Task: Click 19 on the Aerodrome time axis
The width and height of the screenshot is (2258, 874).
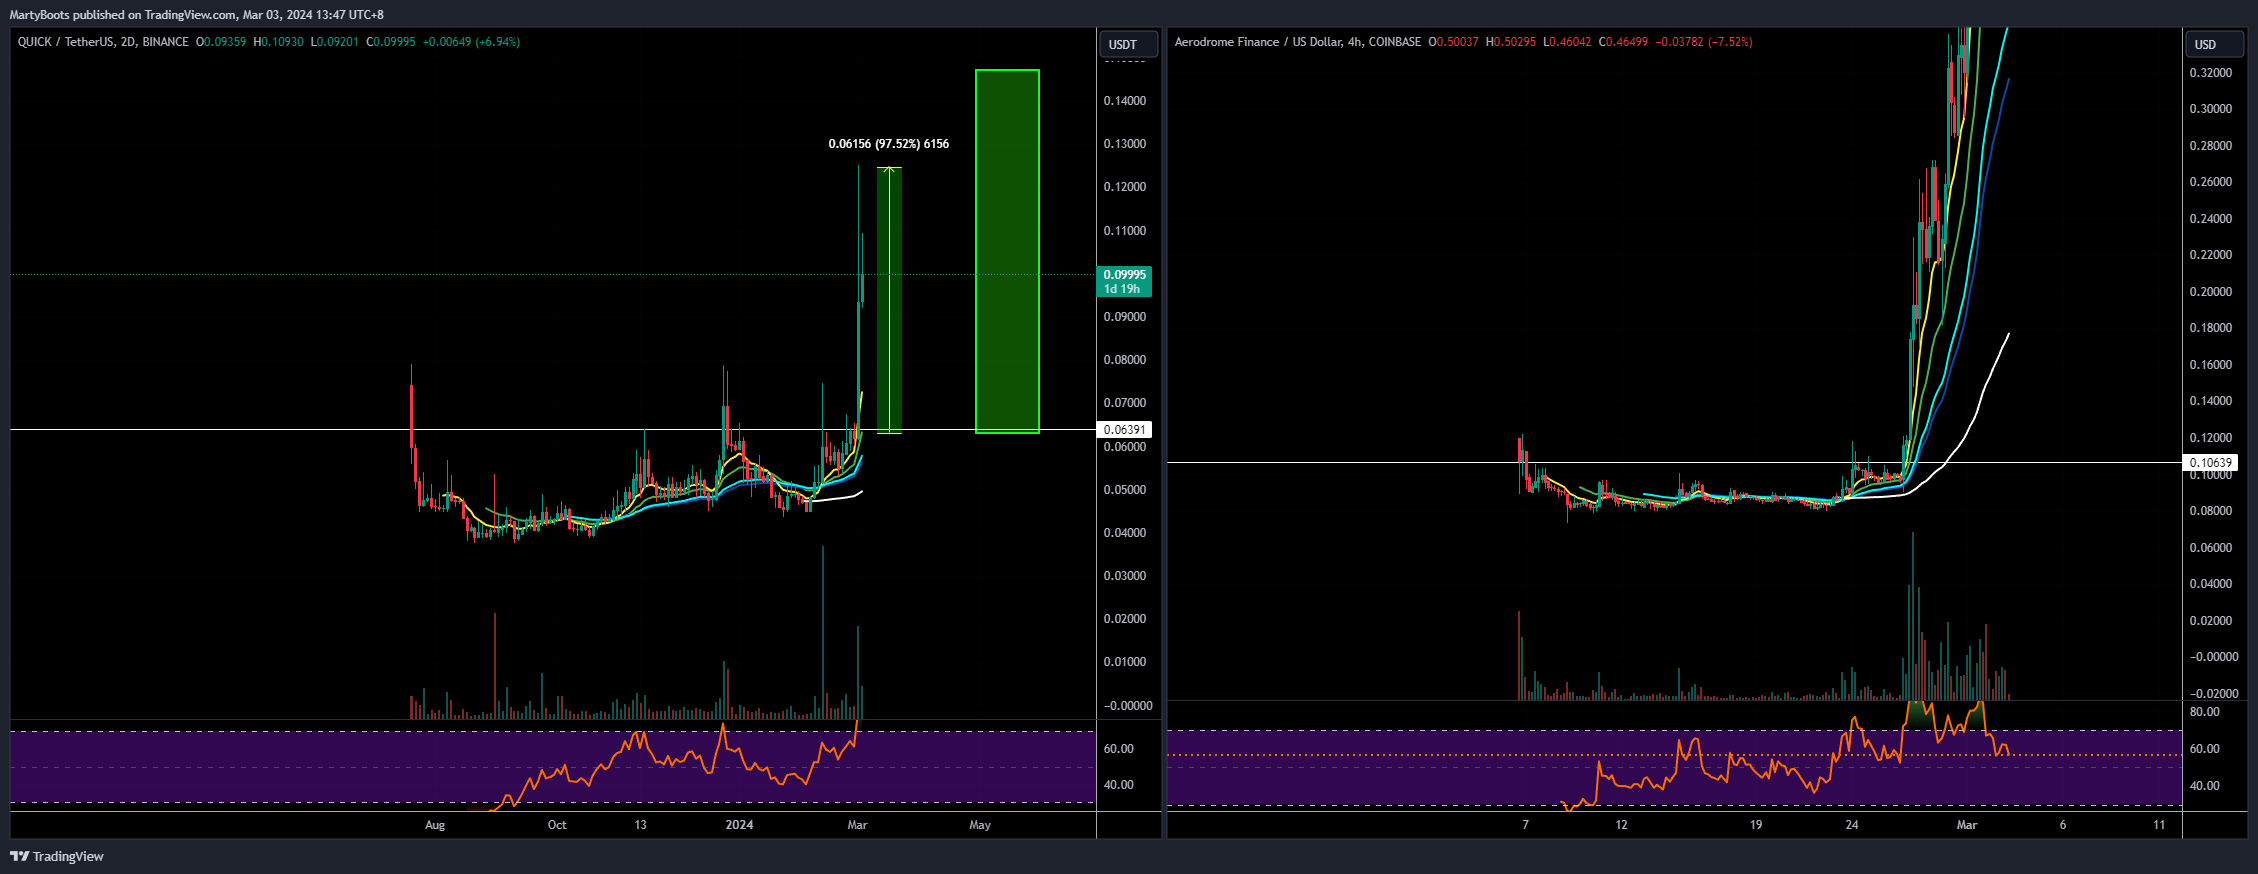Action: [x=1756, y=825]
